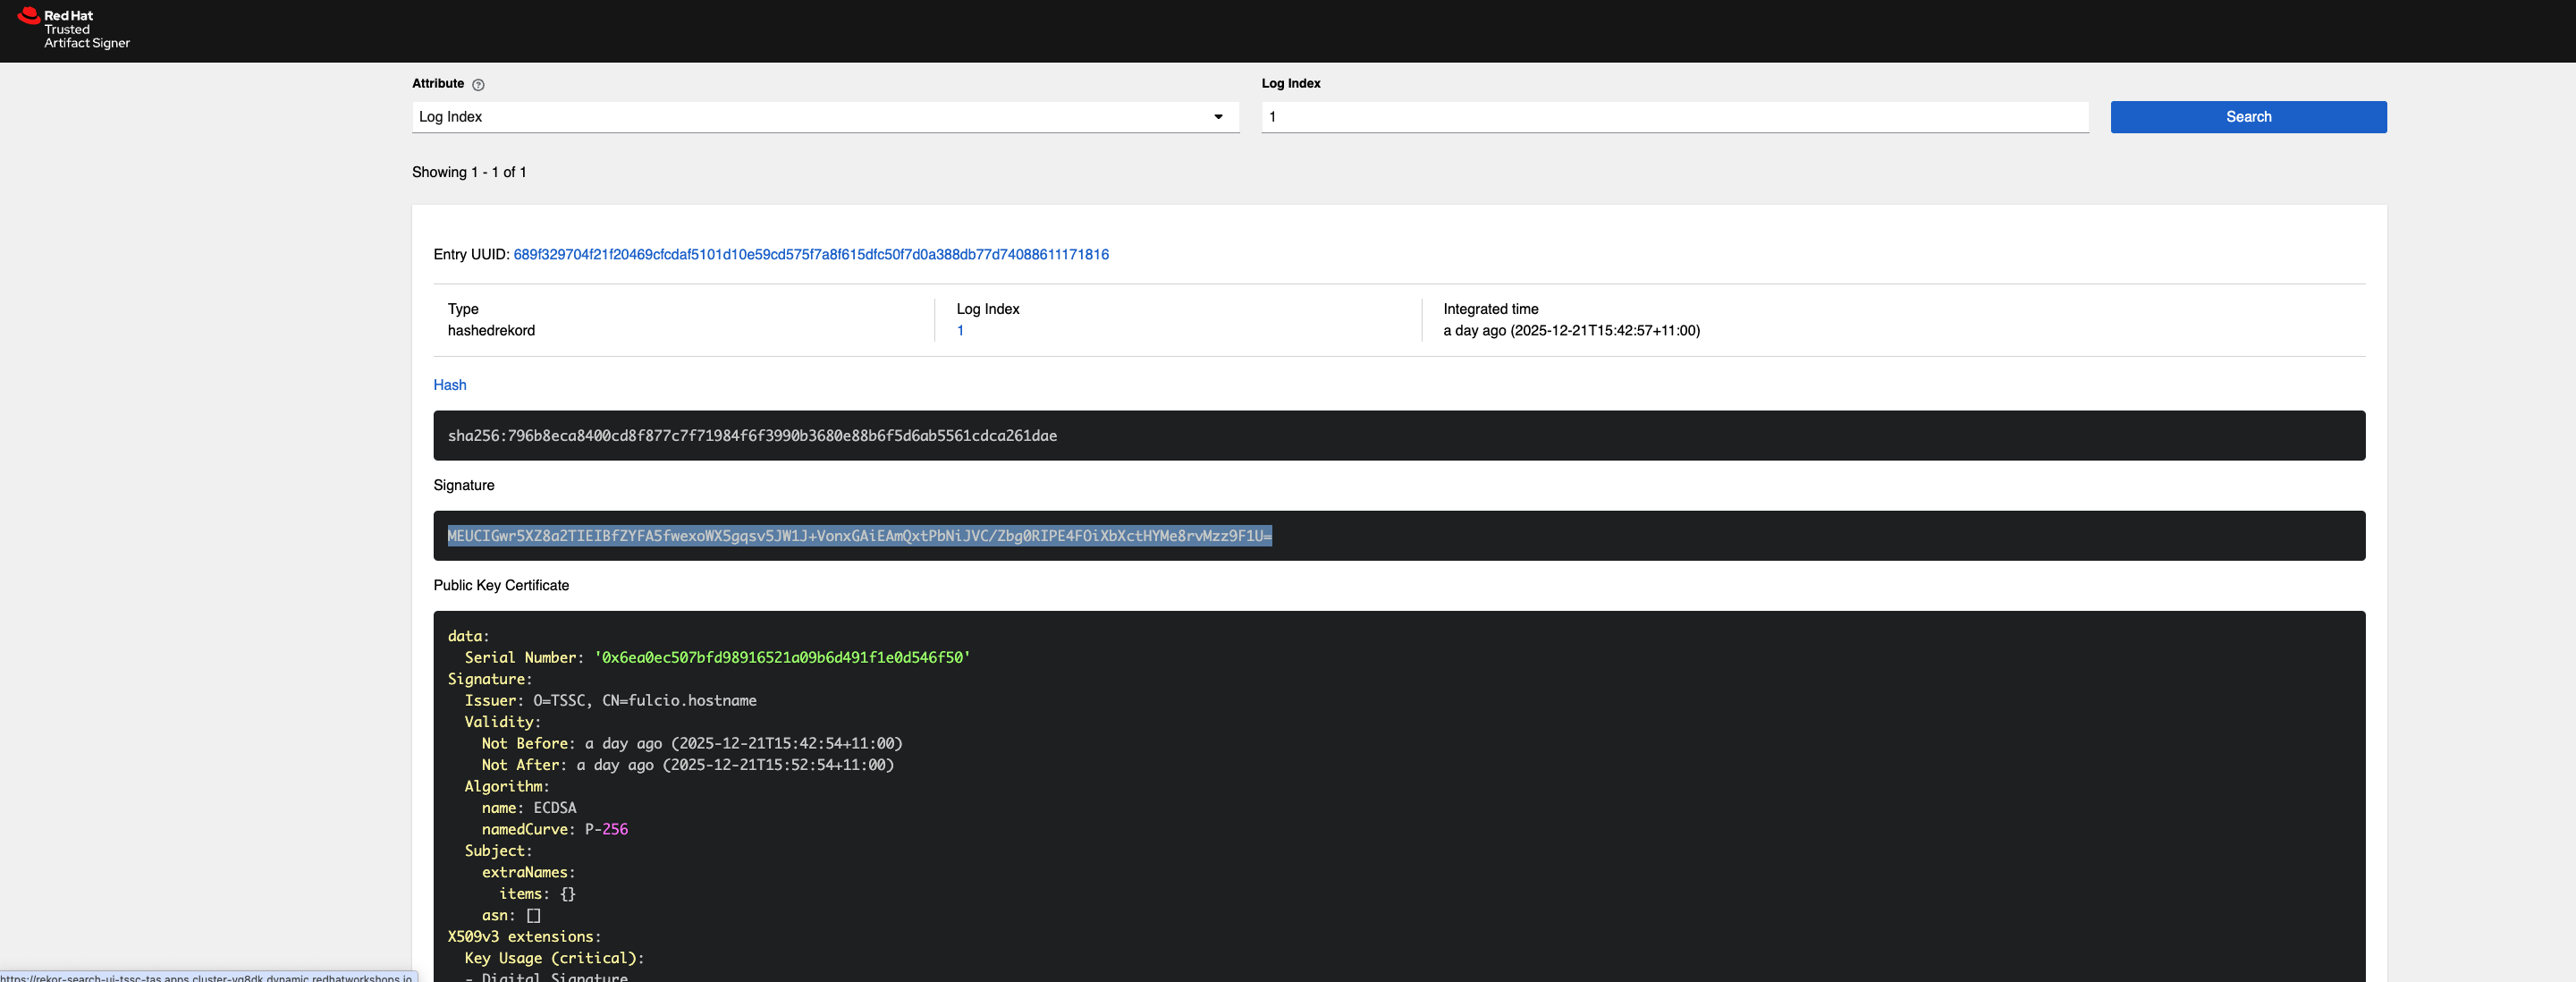Screen dimensions: 2576x982
Task: Click the Attribute dropdown caret arrow
Action: click(1218, 117)
